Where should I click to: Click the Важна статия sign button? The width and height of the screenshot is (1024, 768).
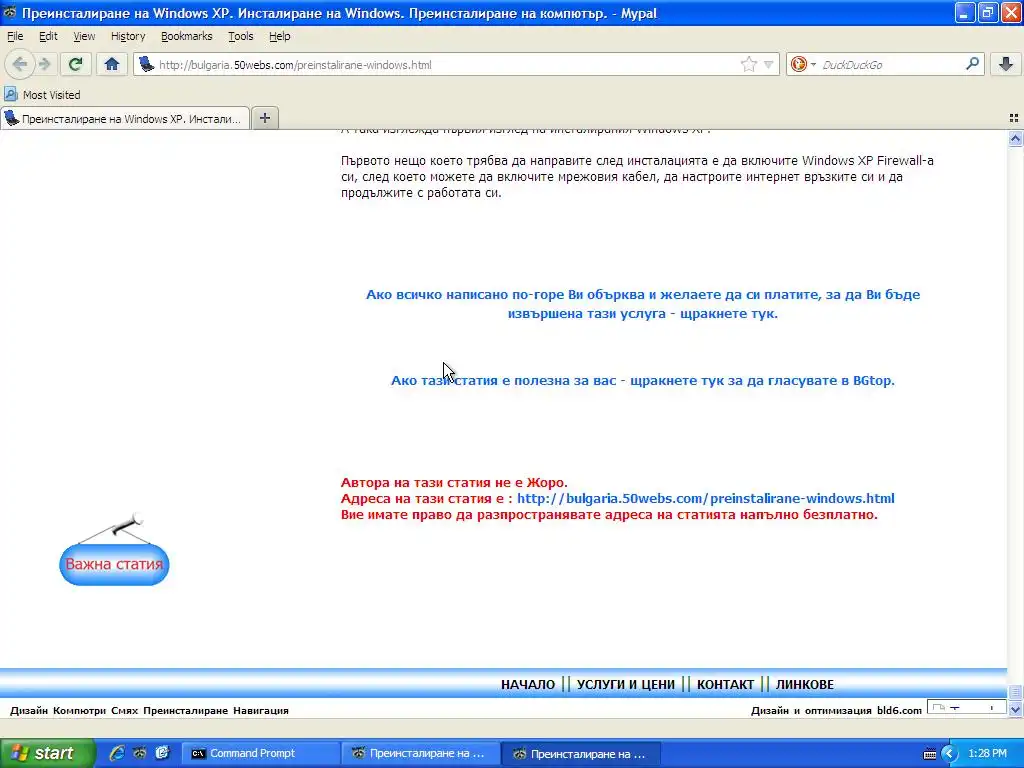(x=114, y=564)
